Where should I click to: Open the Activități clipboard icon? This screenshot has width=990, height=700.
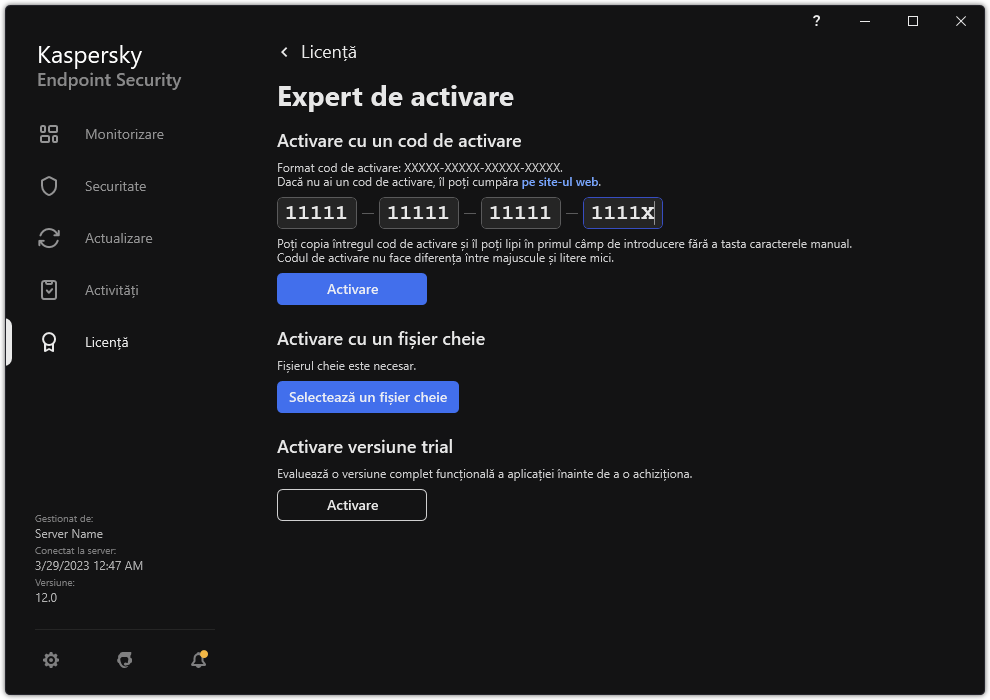49,289
